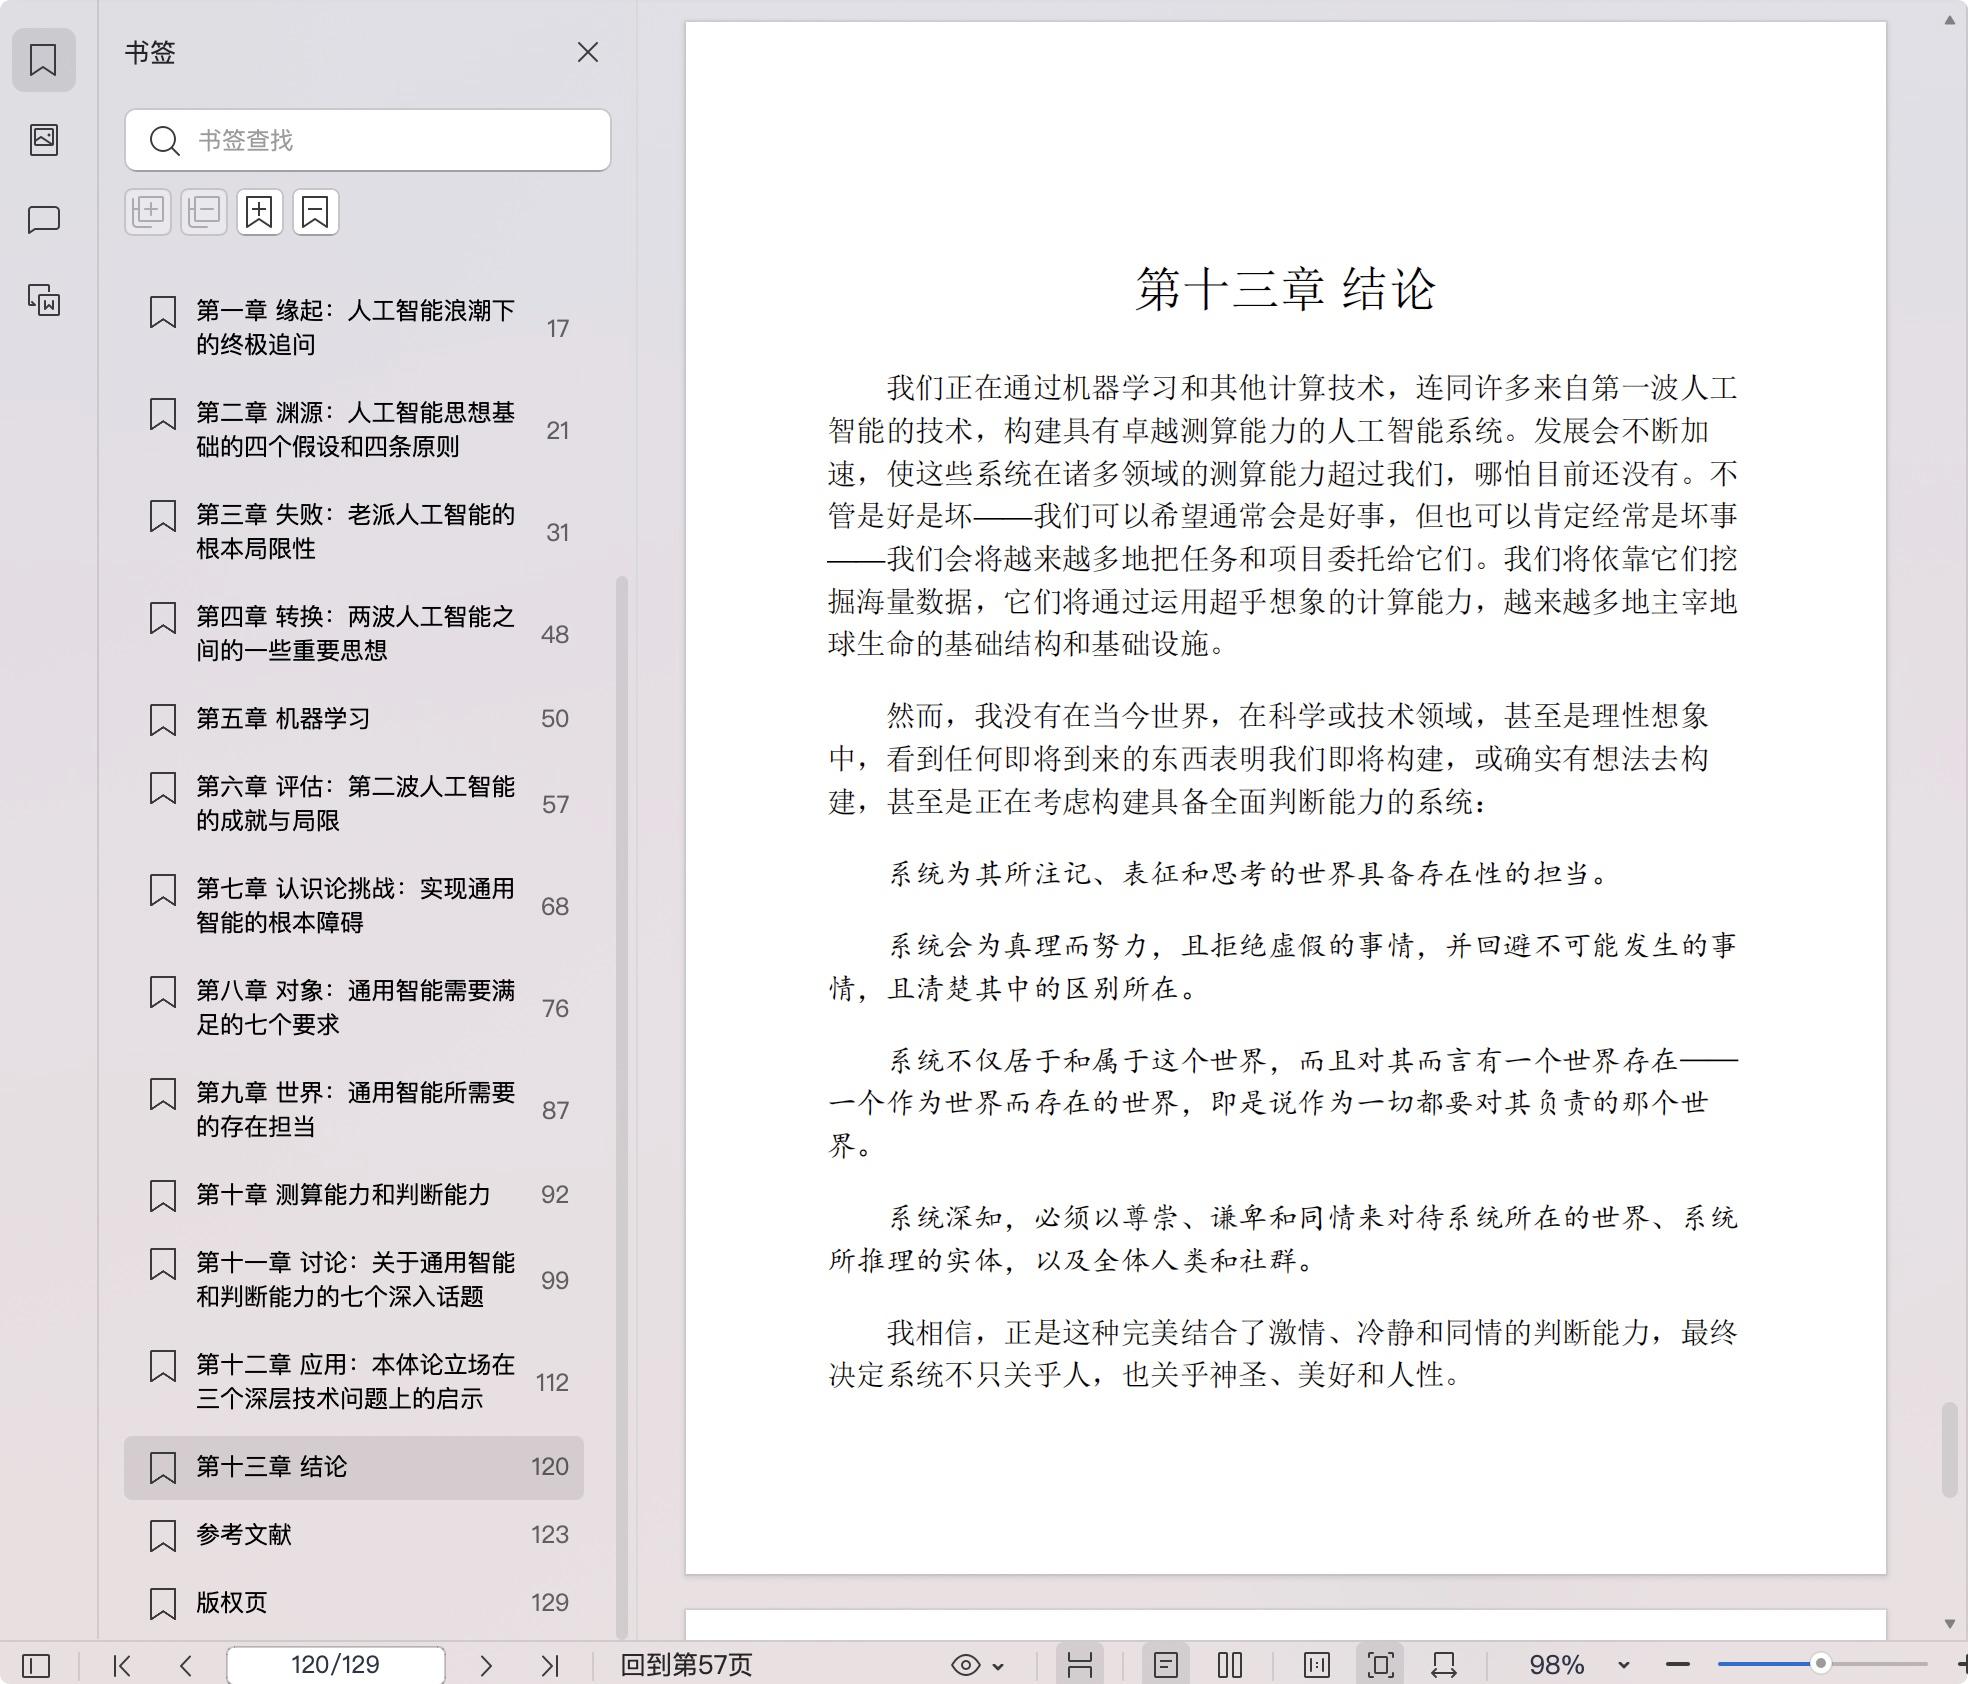This screenshot has height=1684, width=1968.
Task: Click the bookmark icon beside 第五章 机器学习
Action: (163, 720)
